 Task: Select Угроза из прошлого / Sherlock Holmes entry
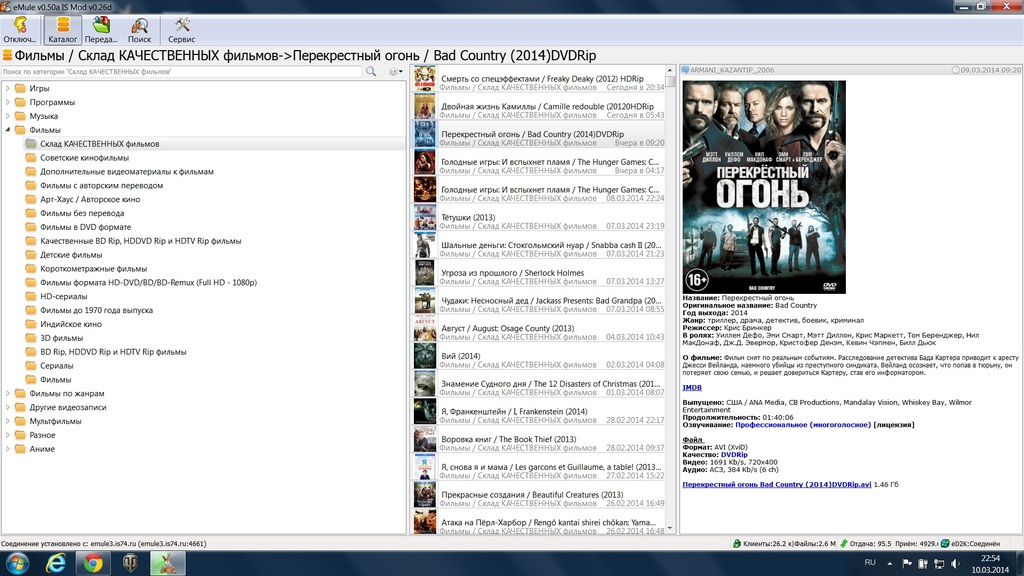(x=539, y=274)
